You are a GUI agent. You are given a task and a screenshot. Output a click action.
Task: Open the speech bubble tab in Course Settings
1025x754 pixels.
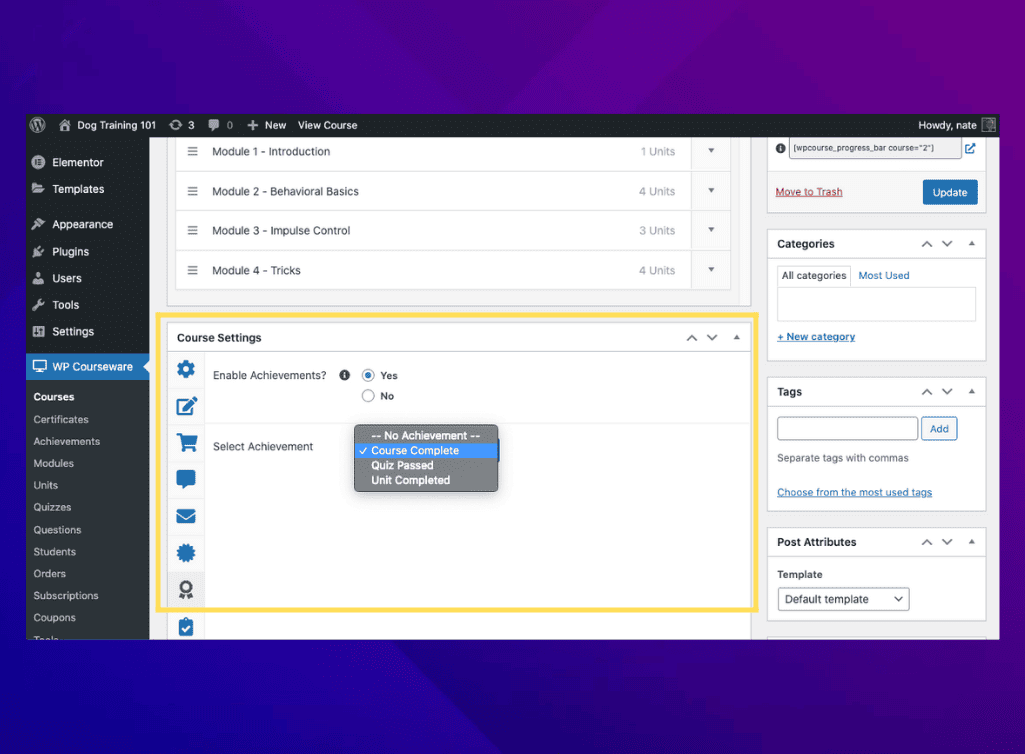[x=186, y=479]
